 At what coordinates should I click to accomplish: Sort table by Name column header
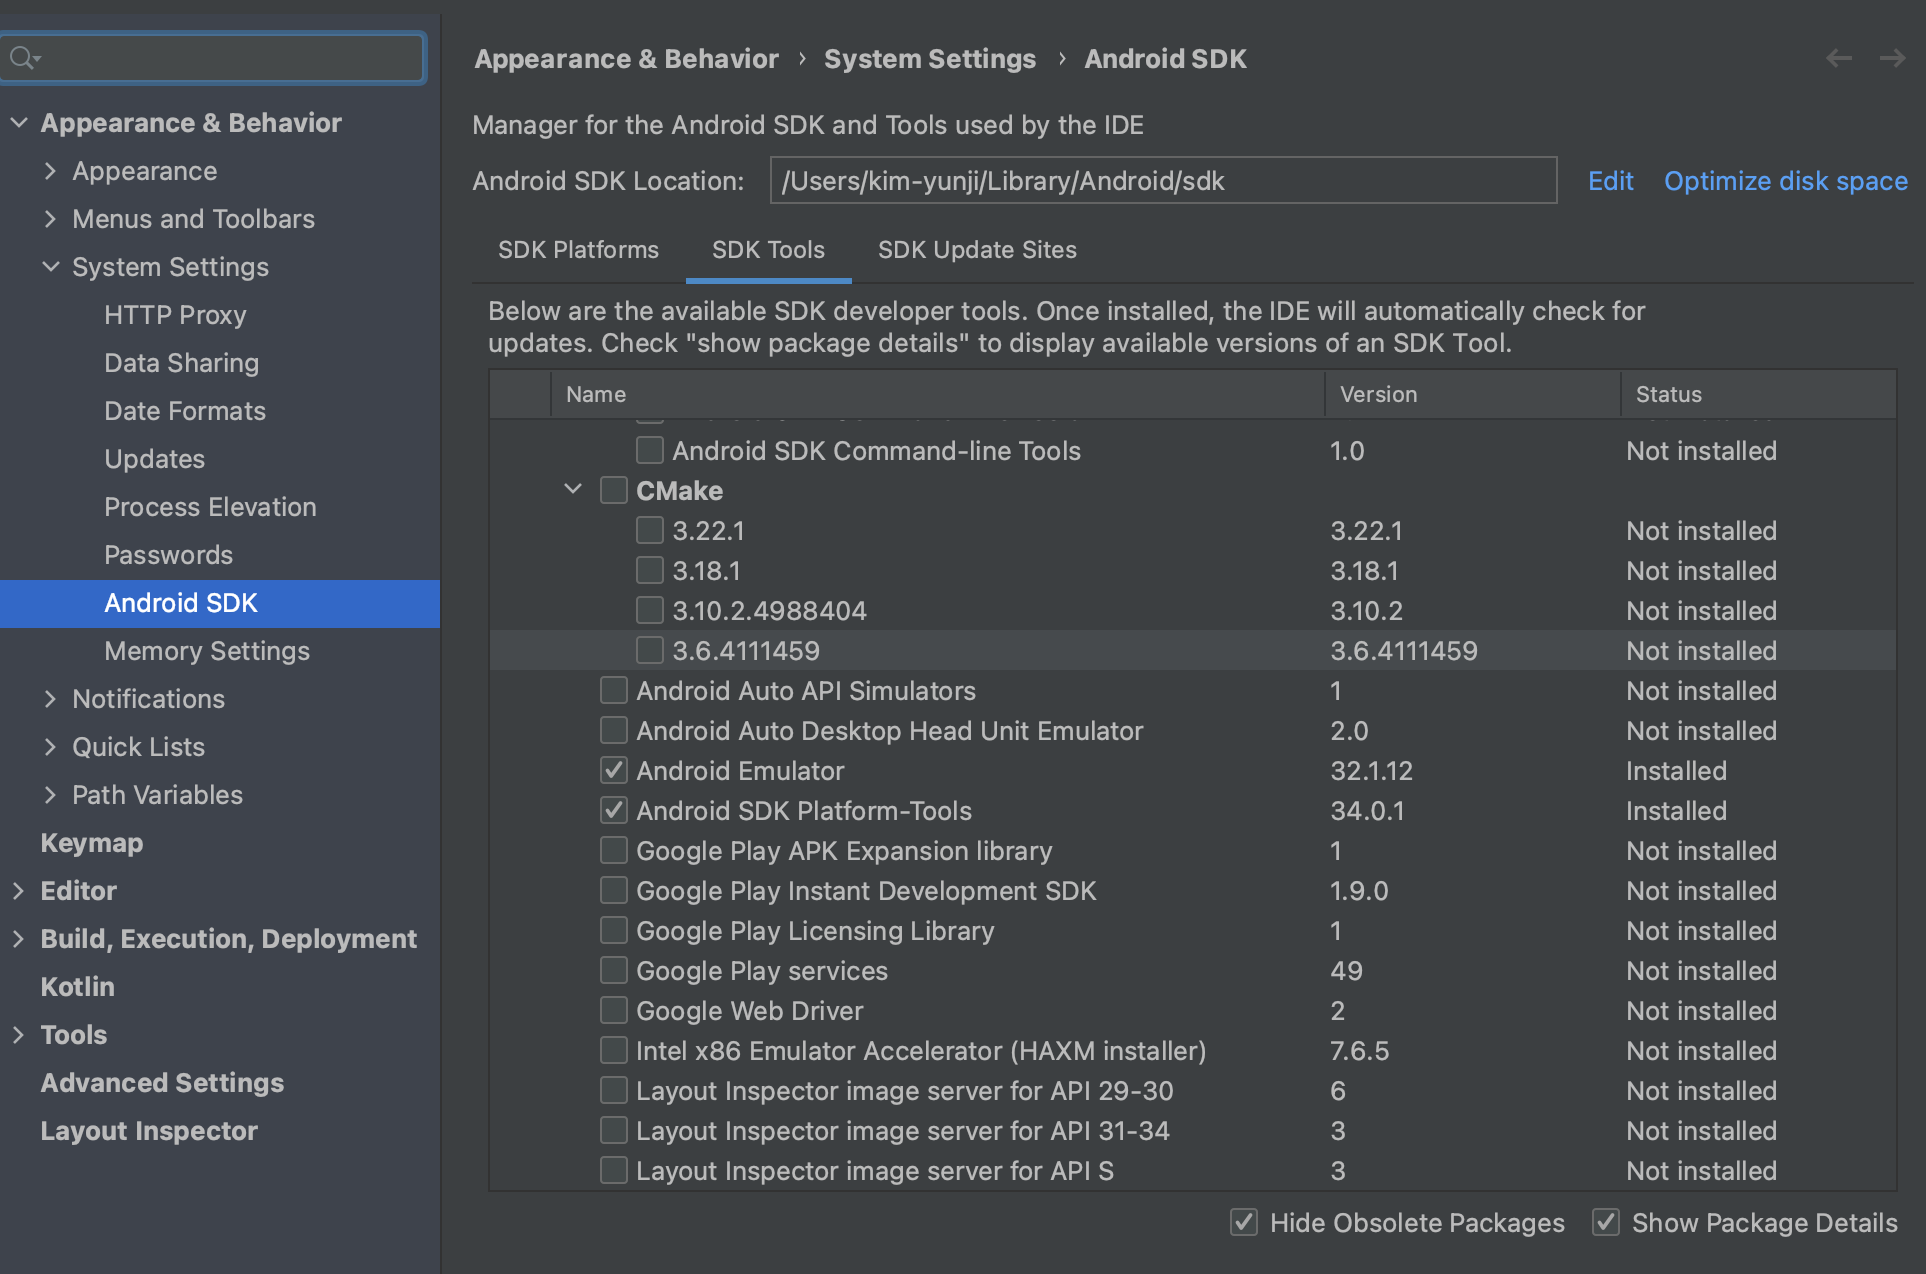tap(937, 394)
